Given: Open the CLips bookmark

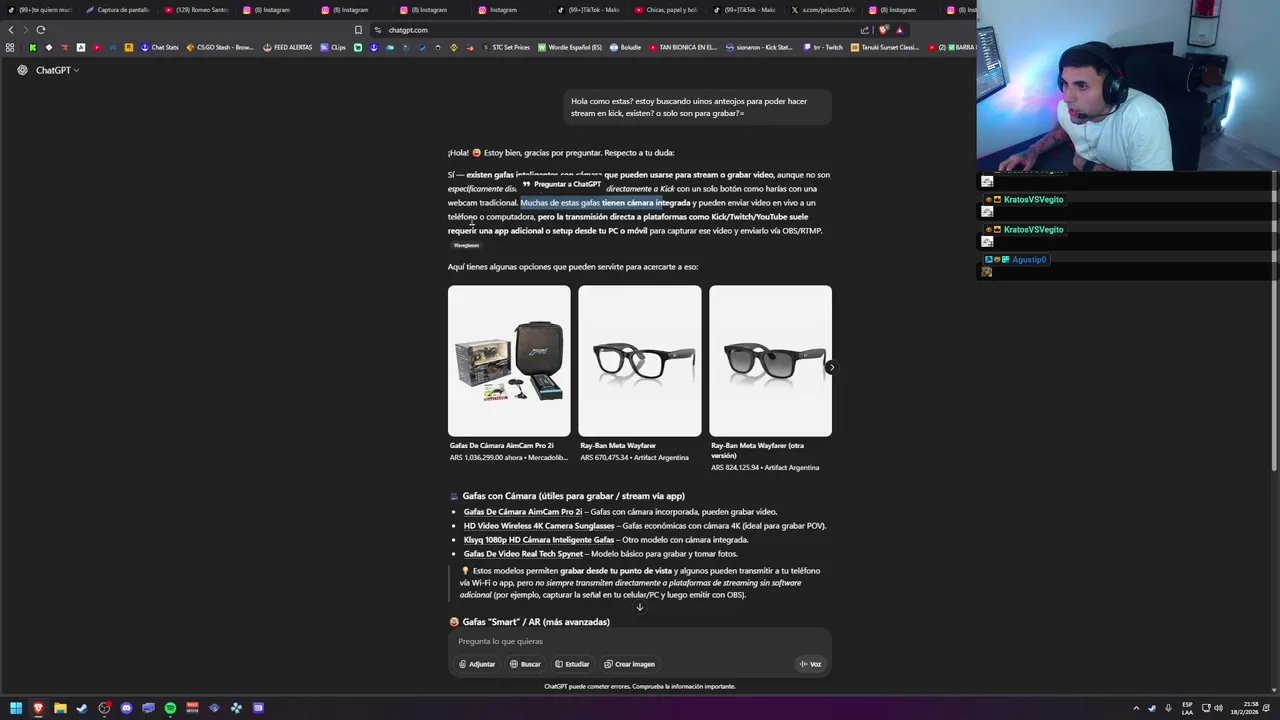Looking at the screenshot, I should point(334,47).
